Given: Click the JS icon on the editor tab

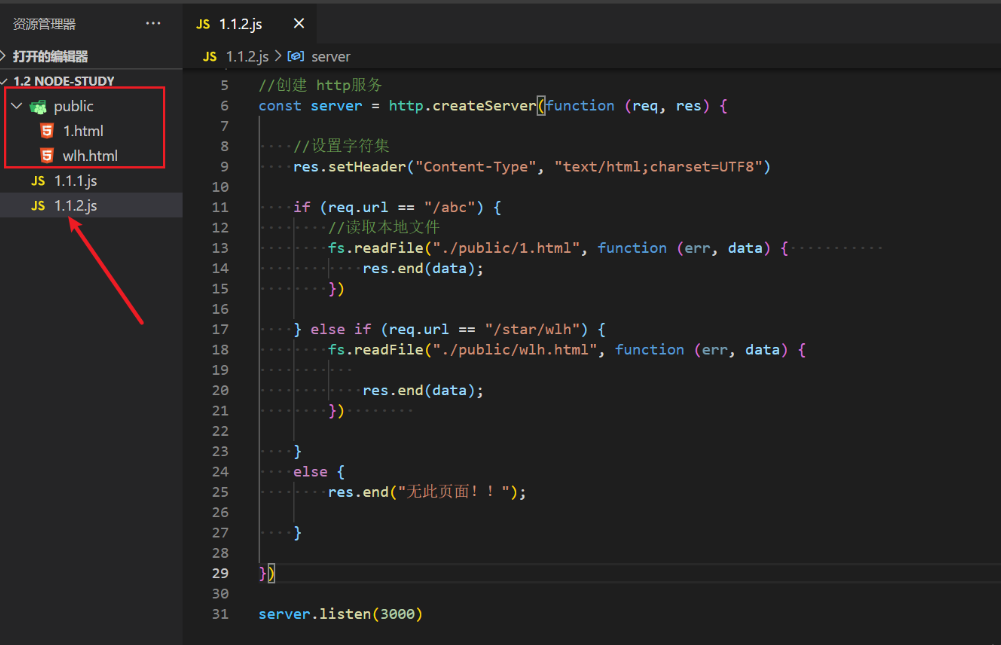Looking at the screenshot, I should point(203,23).
